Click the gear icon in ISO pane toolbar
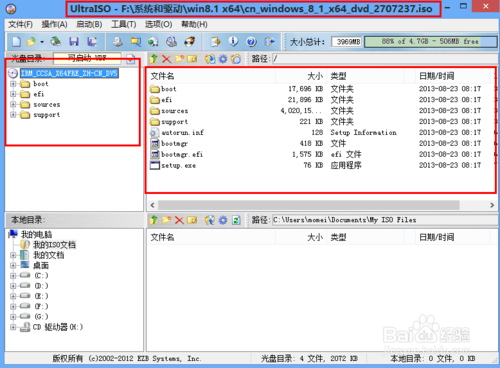This screenshot has height=368, width=500. (223, 59)
